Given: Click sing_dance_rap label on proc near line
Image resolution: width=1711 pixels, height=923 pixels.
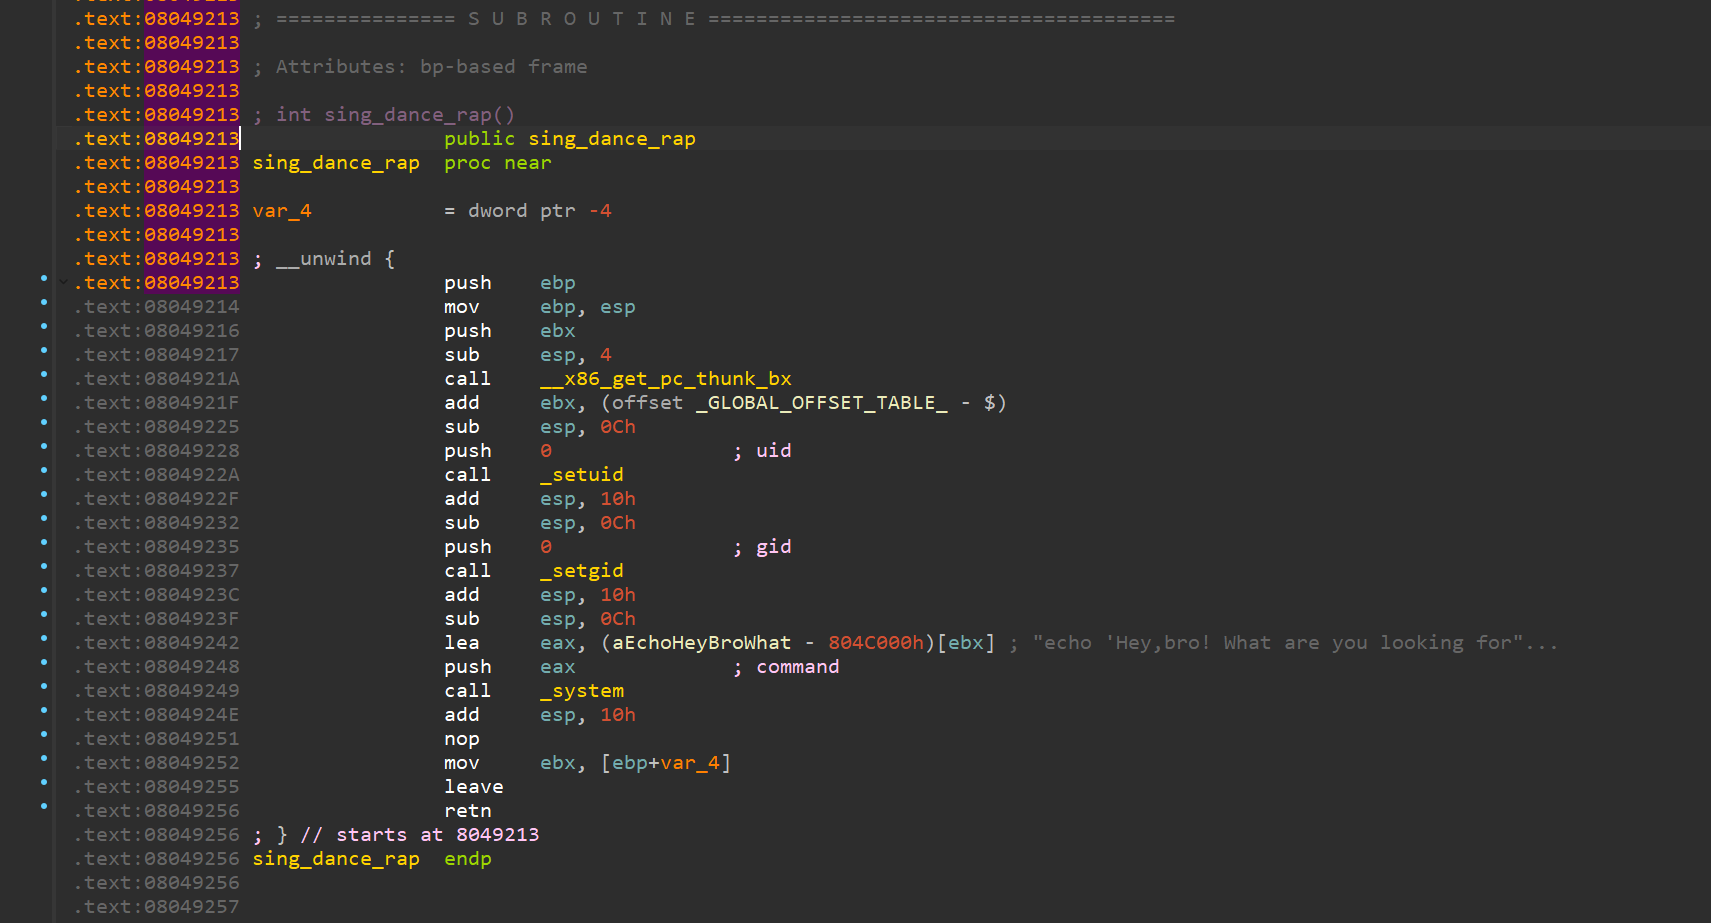Looking at the screenshot, I should [x=336, y=163].
